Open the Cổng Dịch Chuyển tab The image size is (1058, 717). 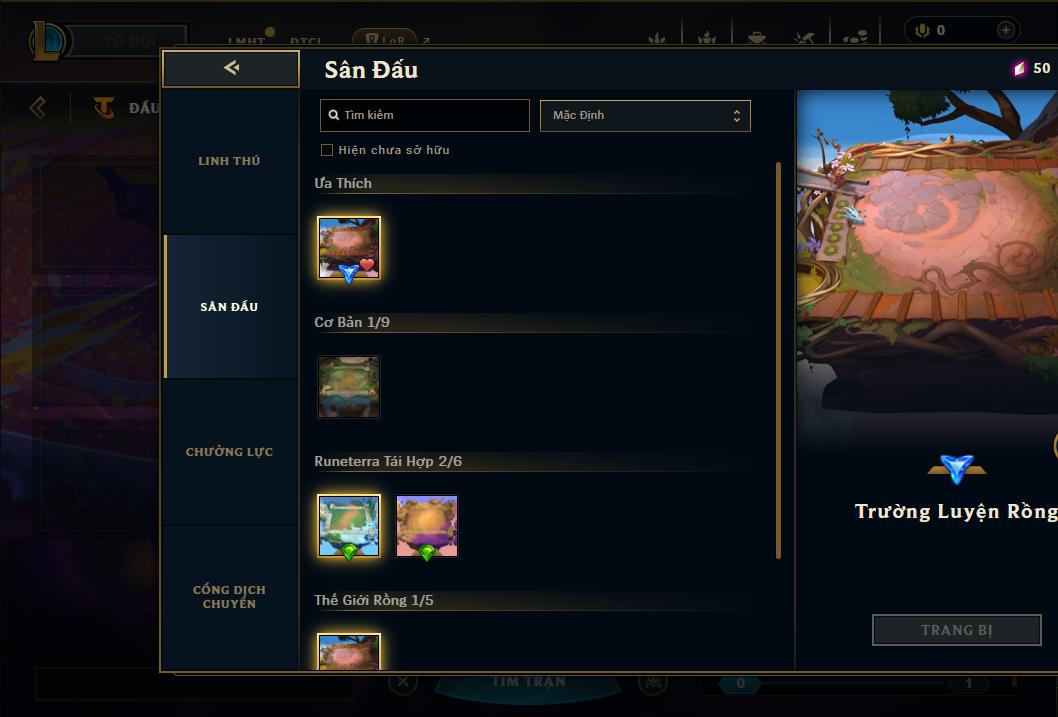pyautogui.click(x=229, y=597)
